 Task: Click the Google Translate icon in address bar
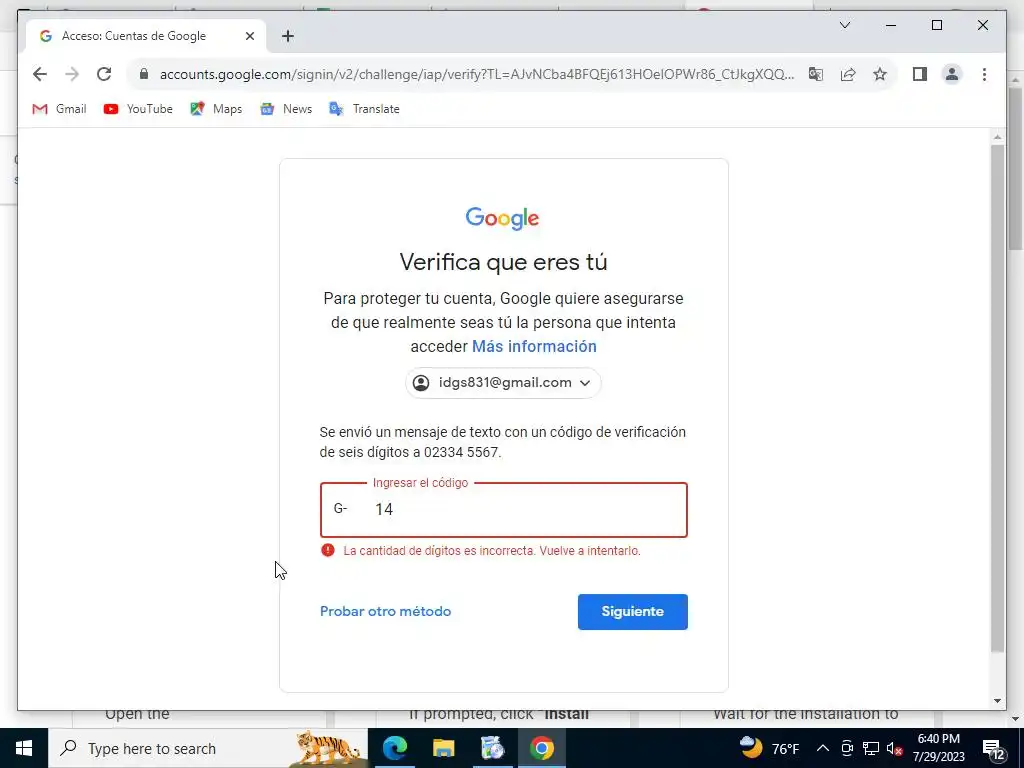(816, 74)
